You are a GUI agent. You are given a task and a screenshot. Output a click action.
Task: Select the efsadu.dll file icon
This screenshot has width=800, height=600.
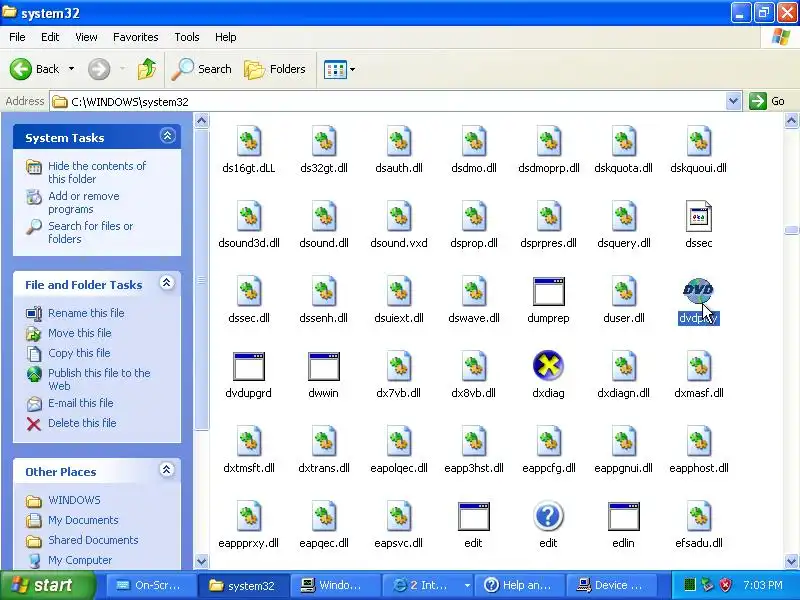[698, 516]
